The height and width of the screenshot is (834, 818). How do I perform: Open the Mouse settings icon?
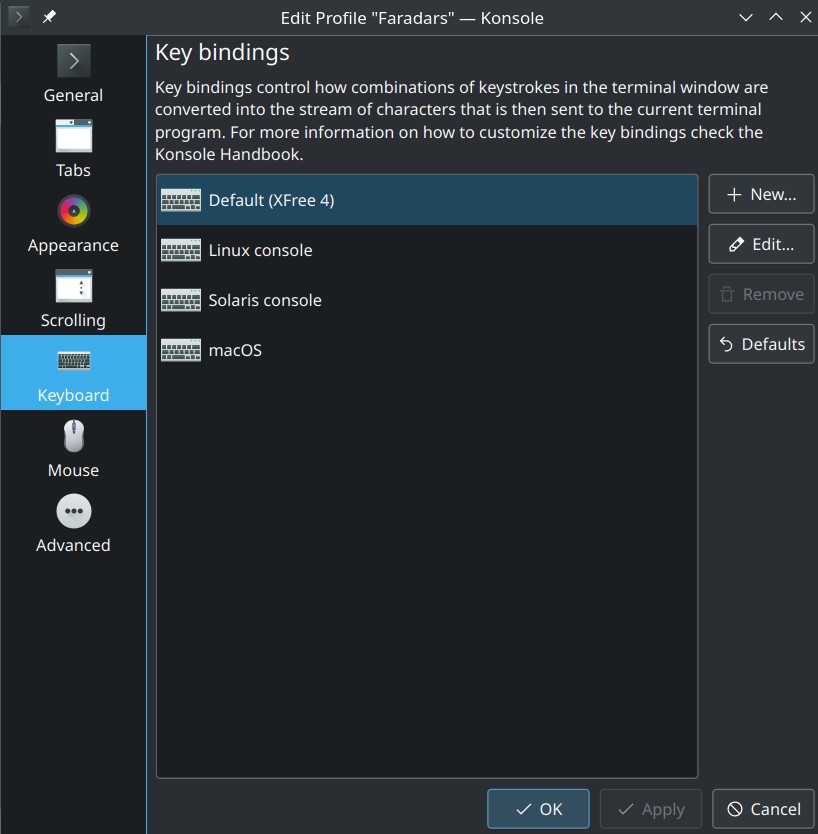(73, 436)
